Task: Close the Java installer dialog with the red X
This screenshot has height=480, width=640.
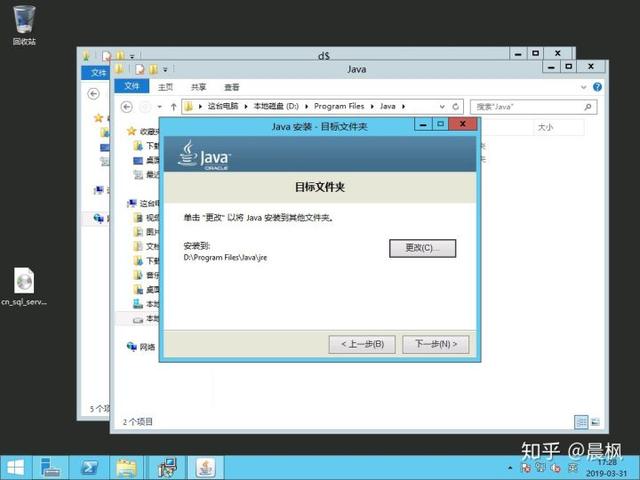Action: (462, 124)
